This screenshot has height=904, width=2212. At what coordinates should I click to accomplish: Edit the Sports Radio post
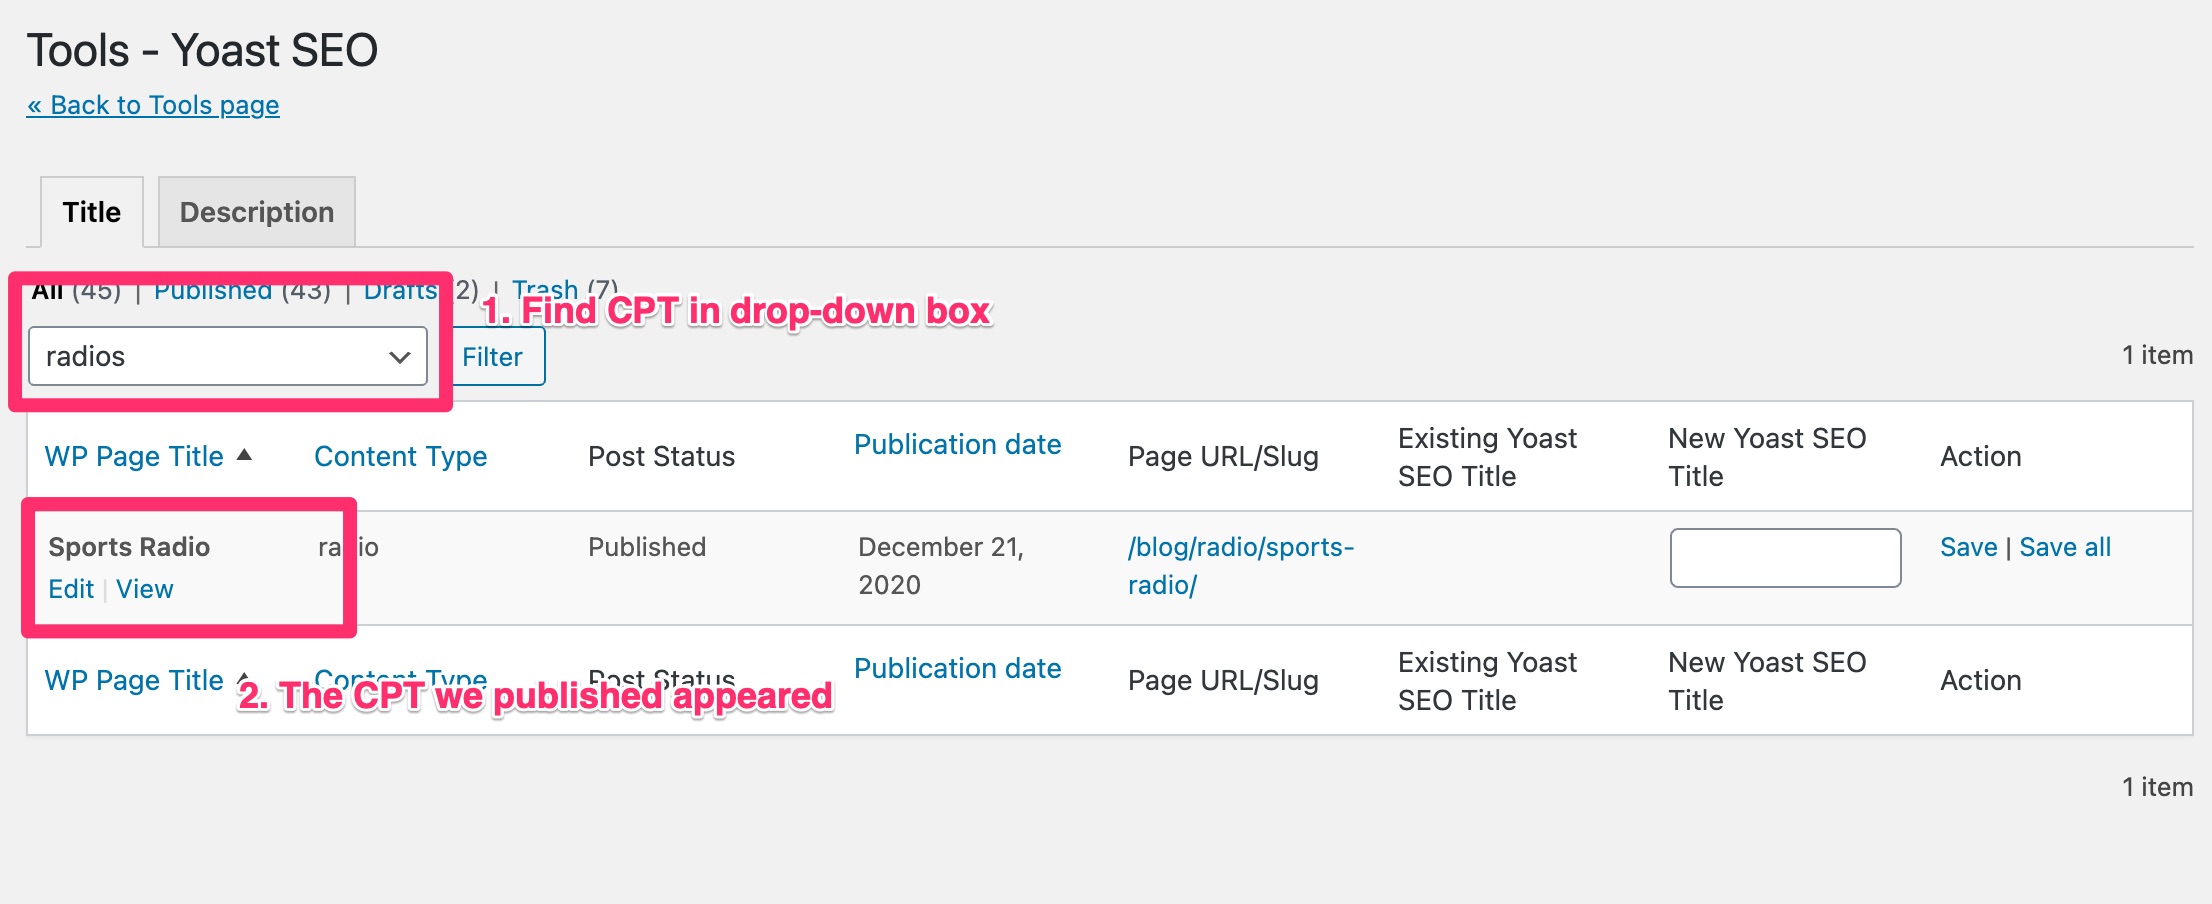point(71,589)
